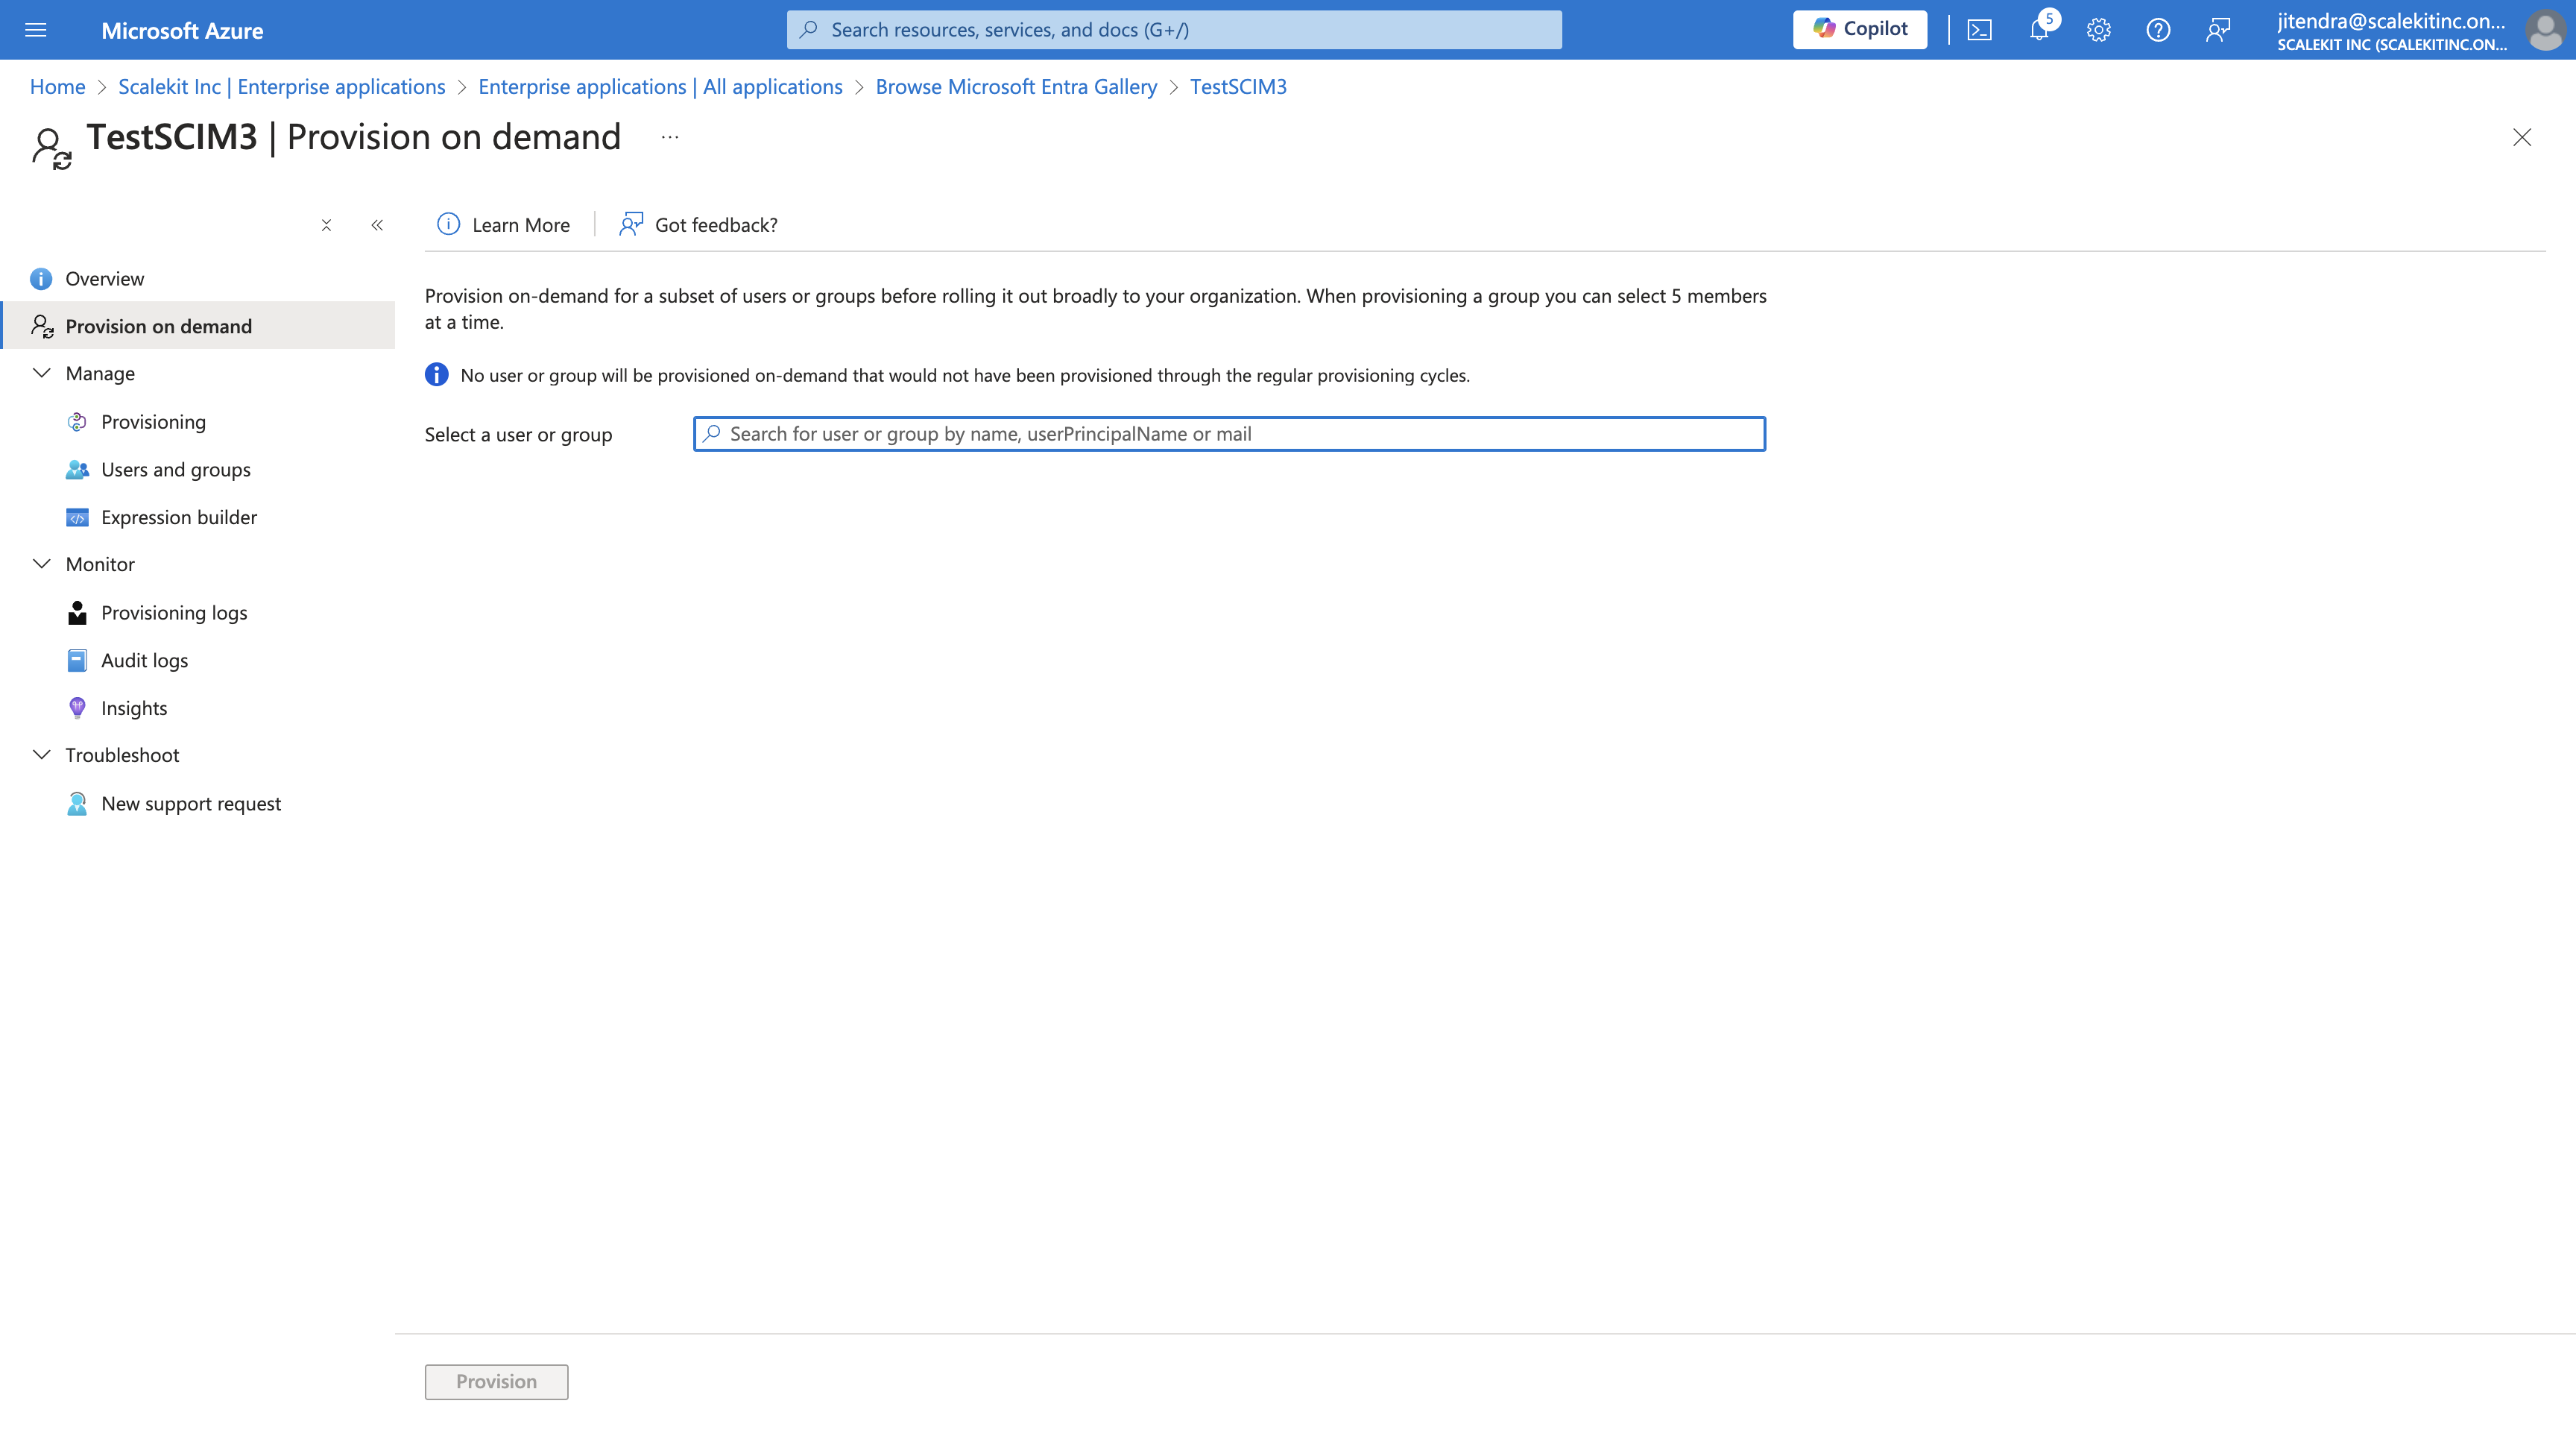Viewport: 2576px width, 1430px height.
Task: Open portal settings gear icon
Action: click(x=2098, y=30)
